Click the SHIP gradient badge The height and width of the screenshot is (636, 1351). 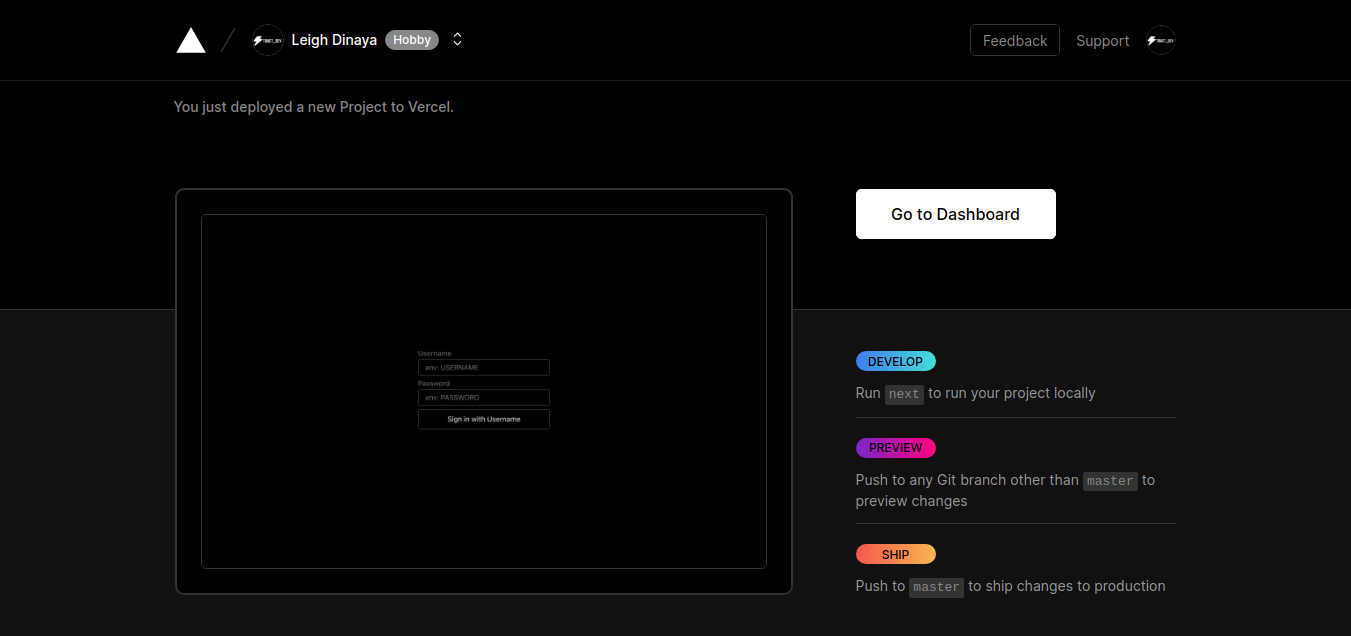tap(896, 554)
